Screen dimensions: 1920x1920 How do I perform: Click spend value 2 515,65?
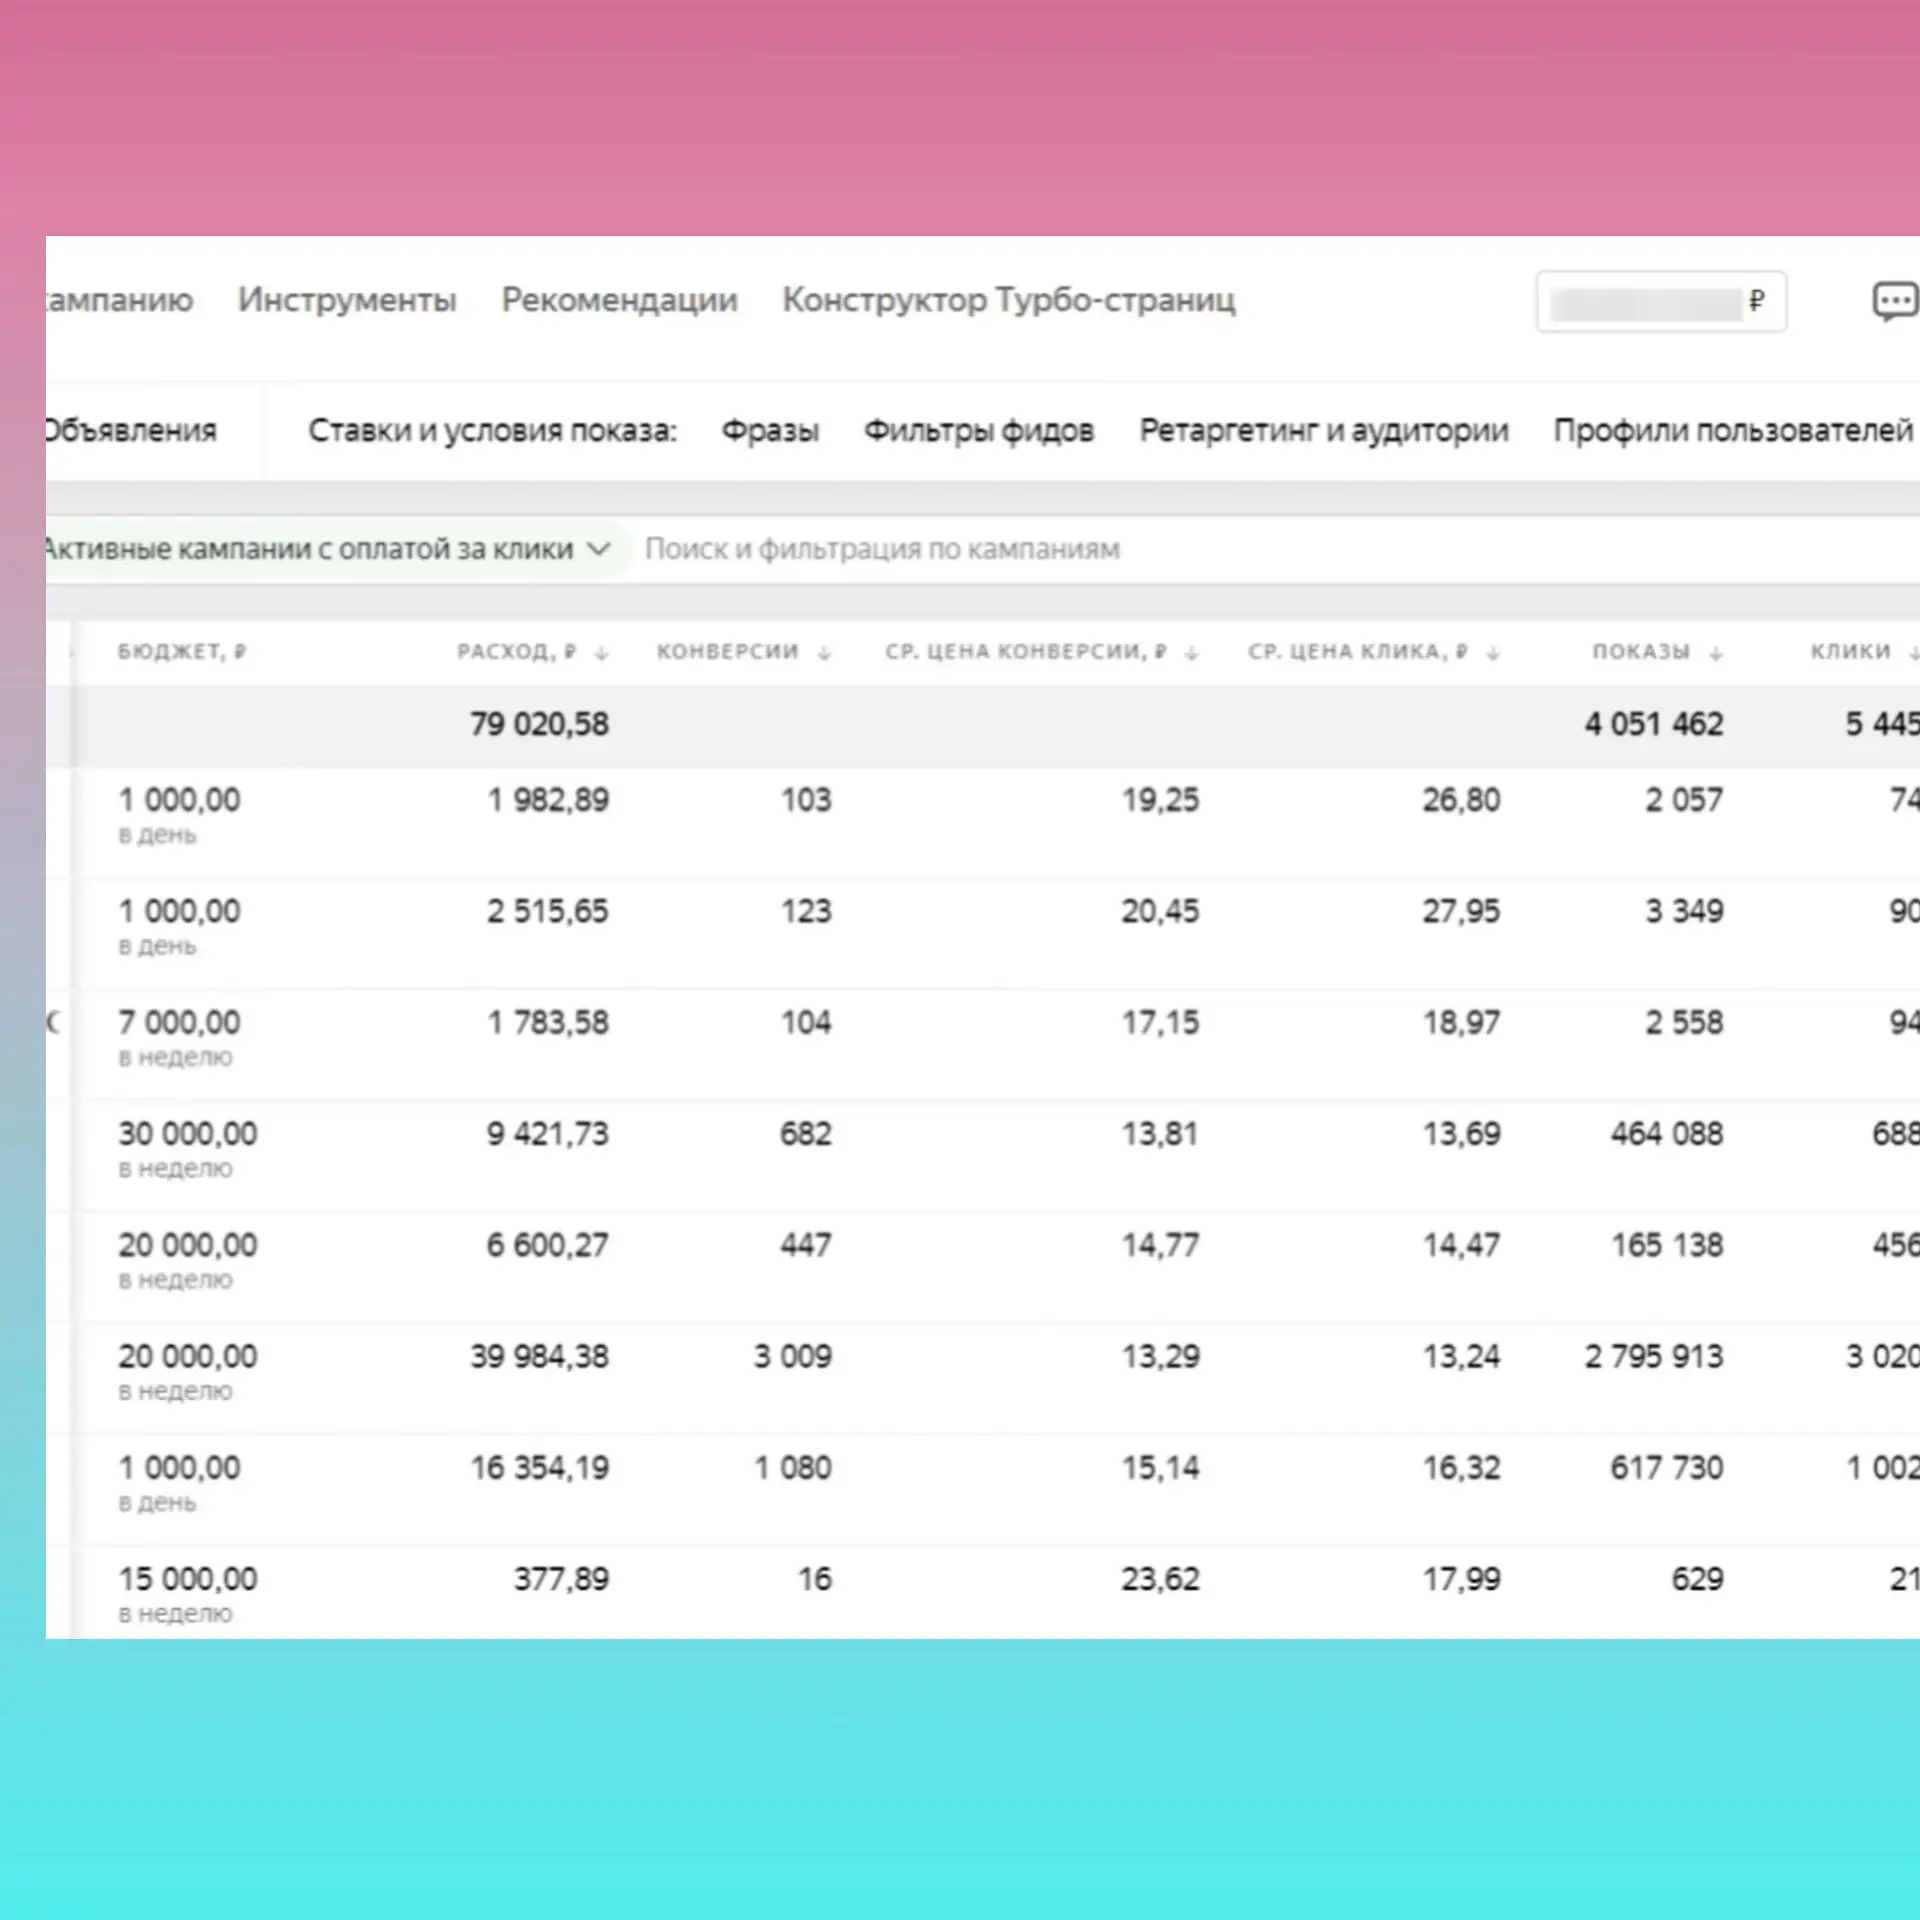pos(548,911)
